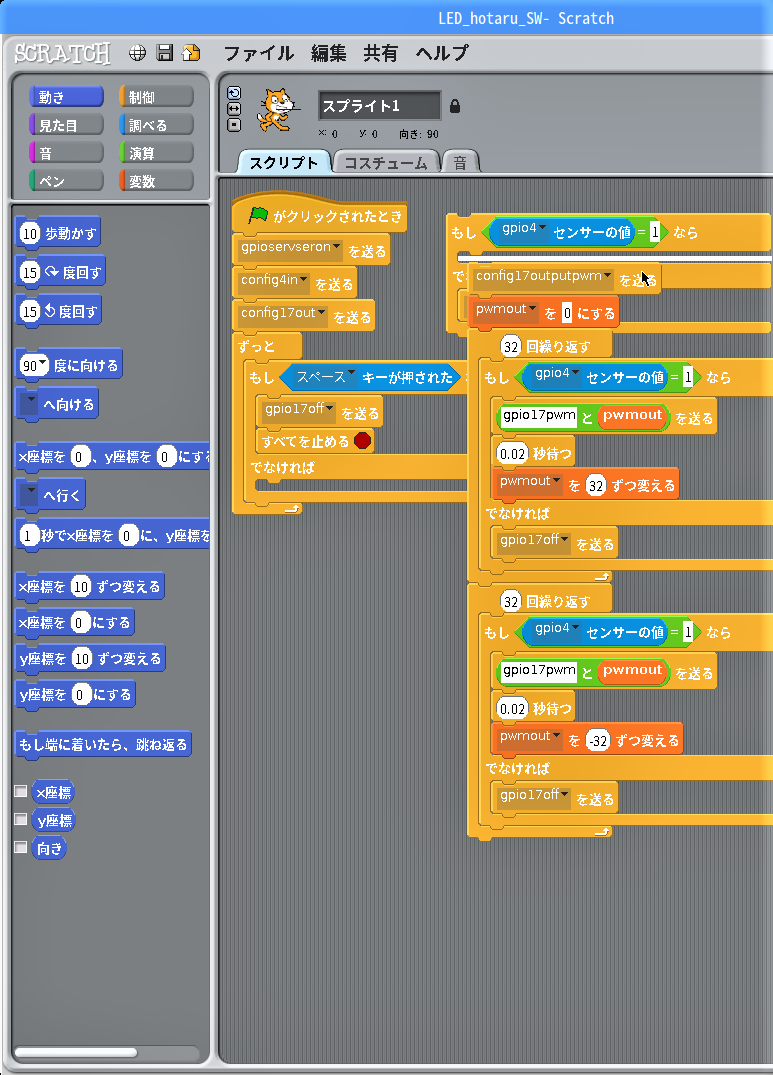This screenshot has height=1075, width=773.
Task: Click the x座標 reporter block
Action: click(x=53, y=793)
